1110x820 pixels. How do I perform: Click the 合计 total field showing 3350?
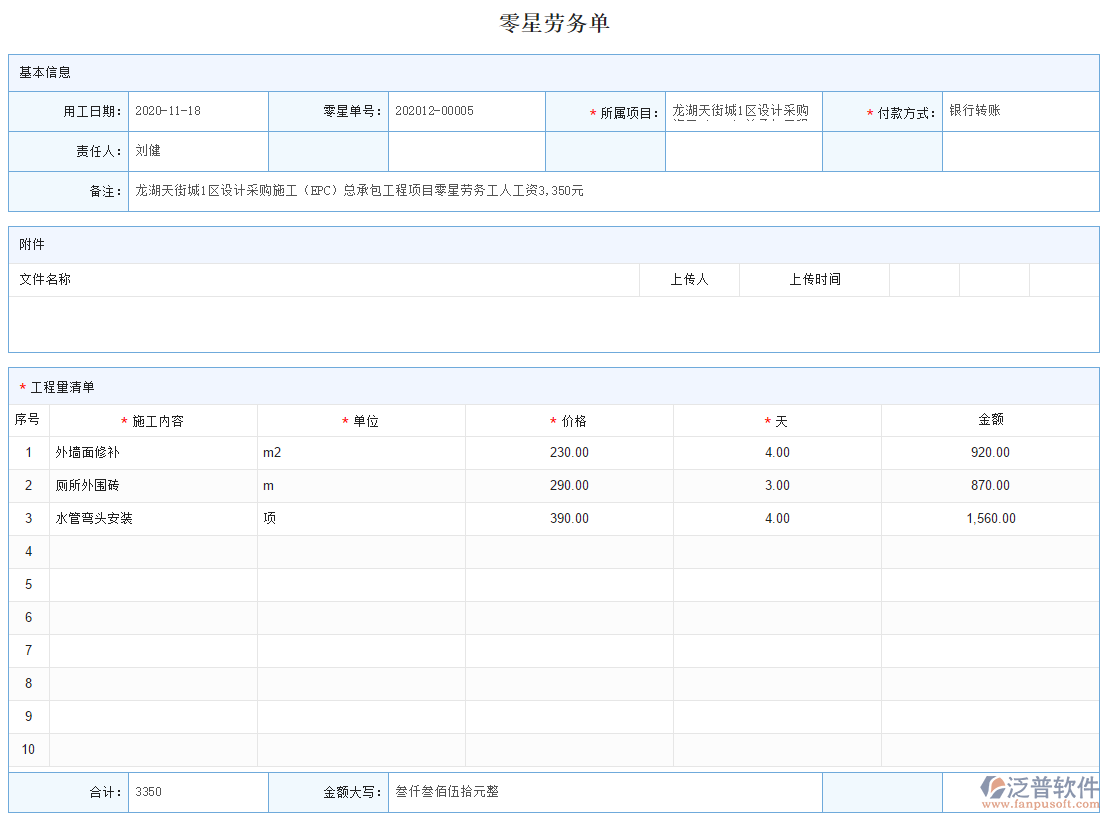point(198,792)
